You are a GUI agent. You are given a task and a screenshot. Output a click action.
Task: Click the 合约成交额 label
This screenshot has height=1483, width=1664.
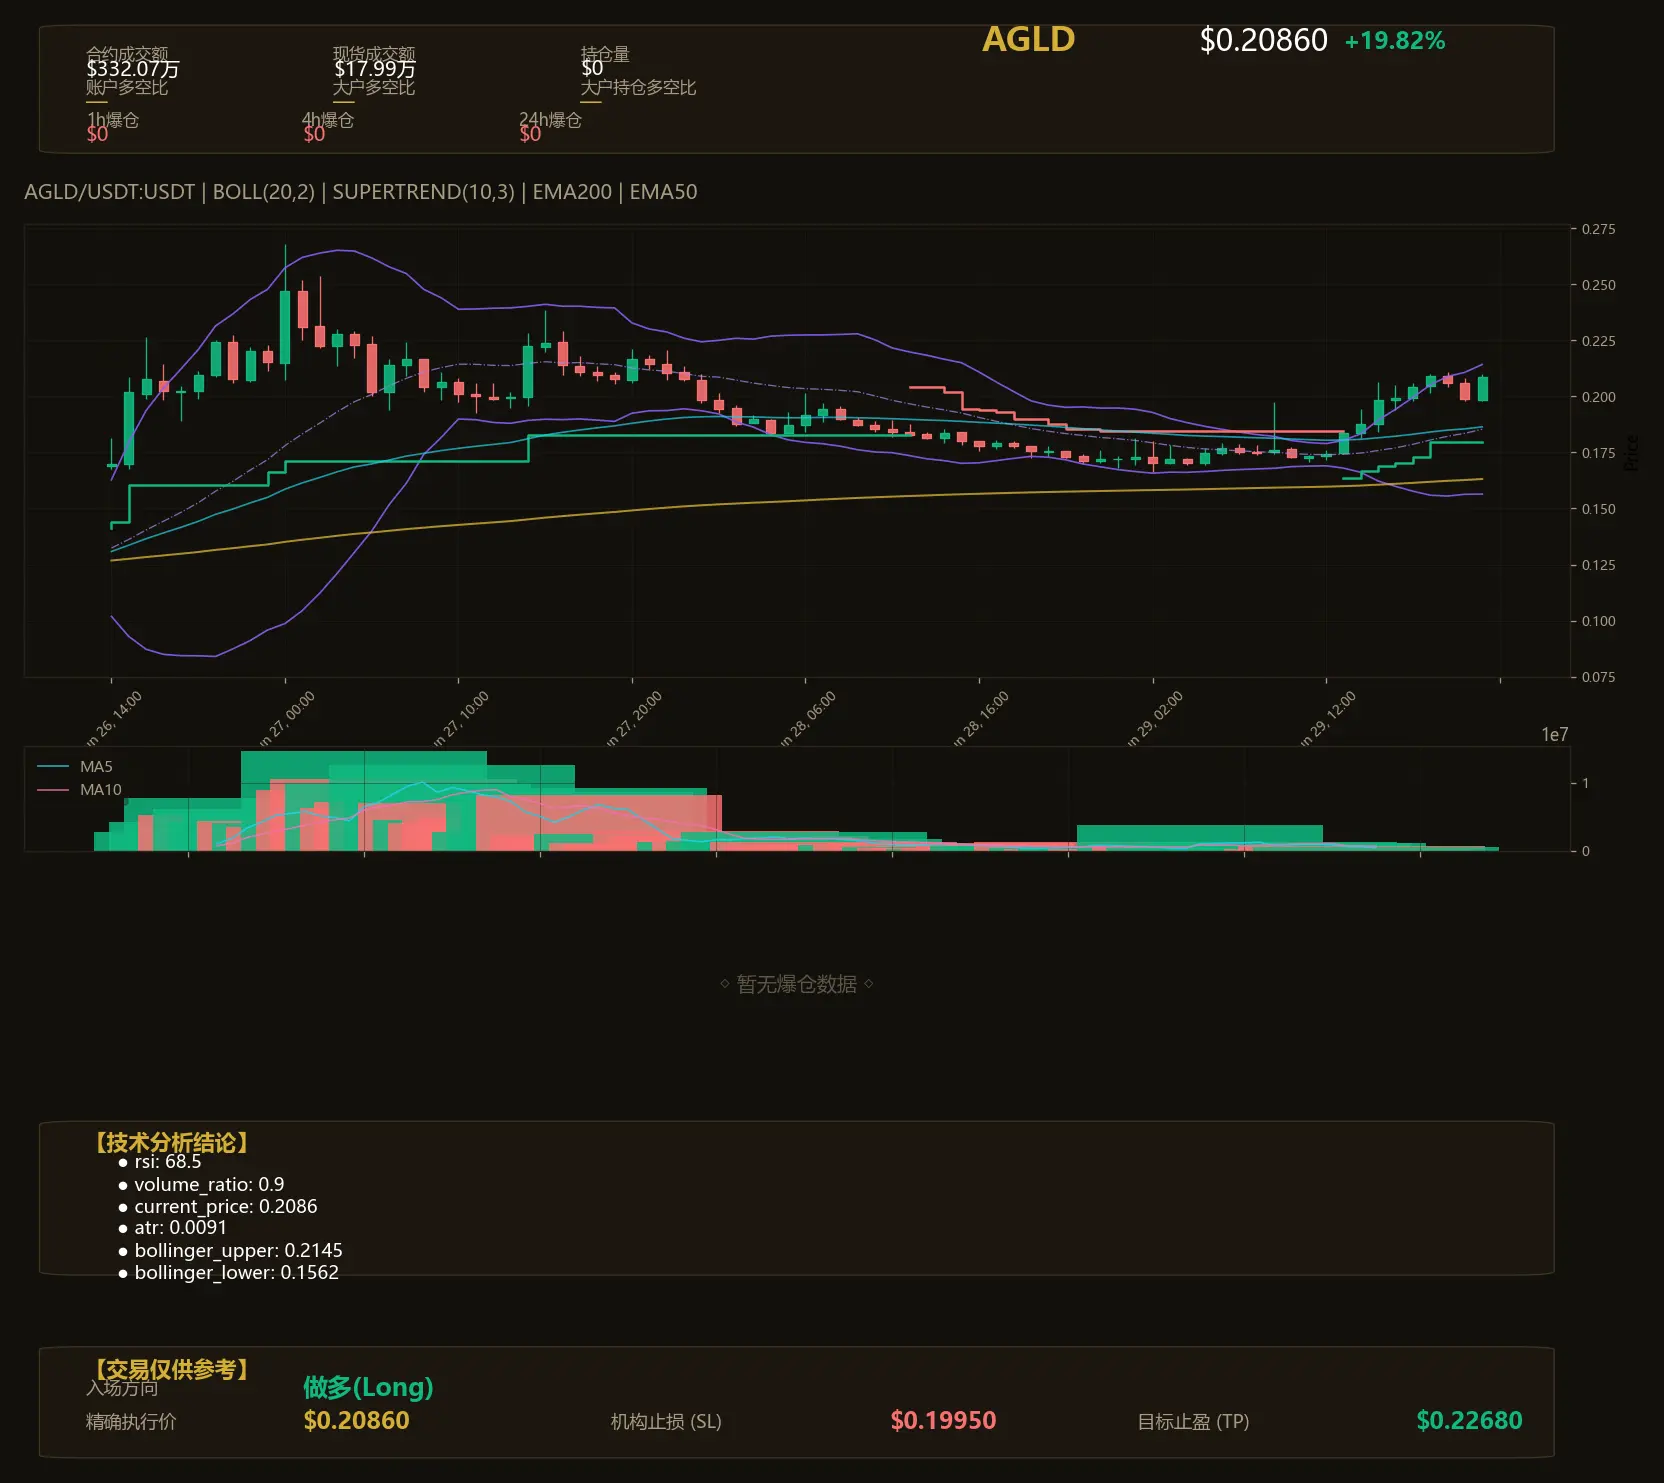coord(127,53)
